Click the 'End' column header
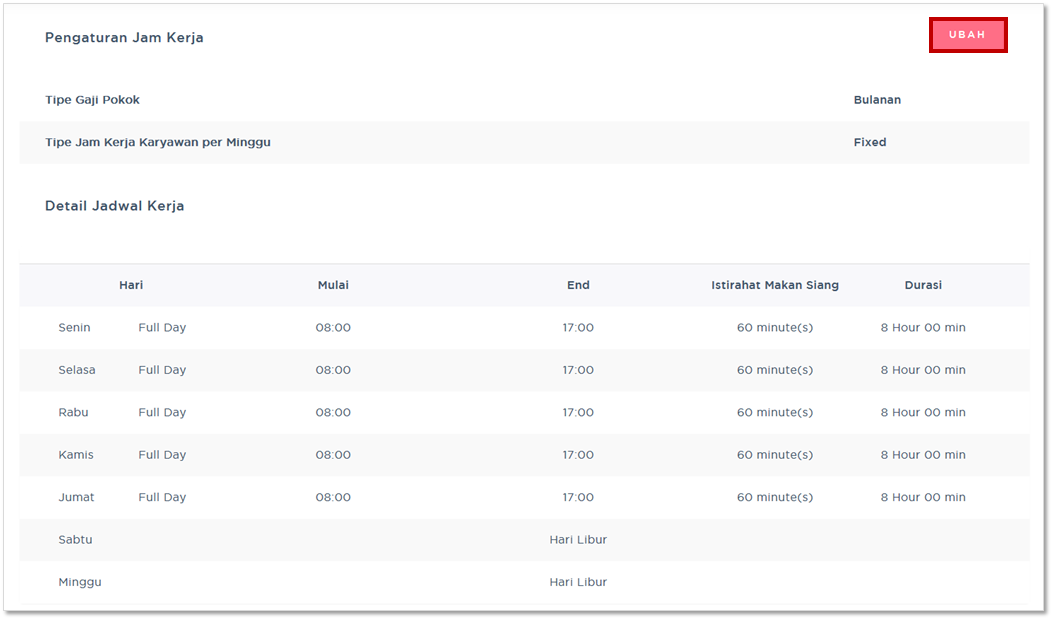1053x620 pixels. pyautogui.click(x=578, y=285)
